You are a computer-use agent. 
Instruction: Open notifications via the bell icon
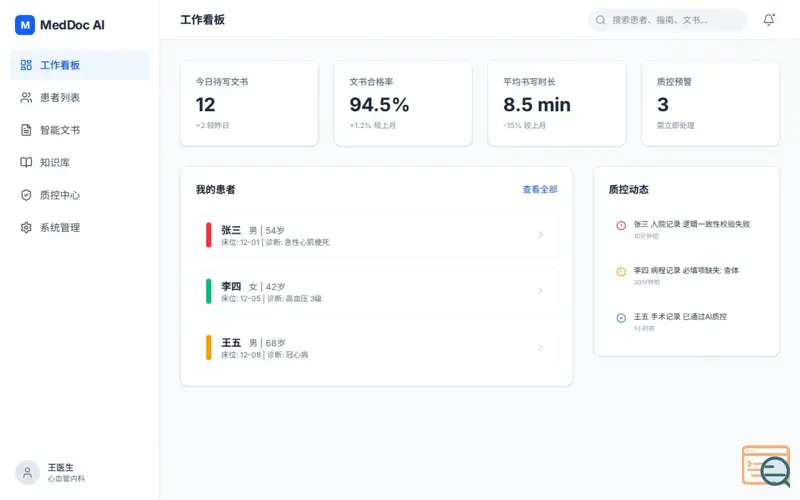(769, 20)
